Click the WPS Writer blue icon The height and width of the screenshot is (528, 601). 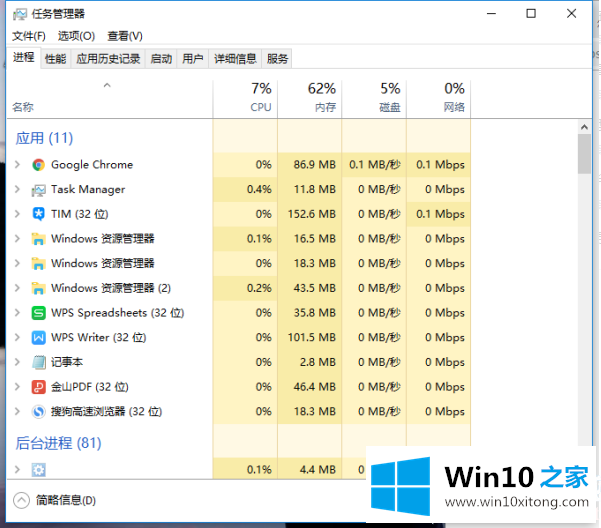tap(38, 338)
